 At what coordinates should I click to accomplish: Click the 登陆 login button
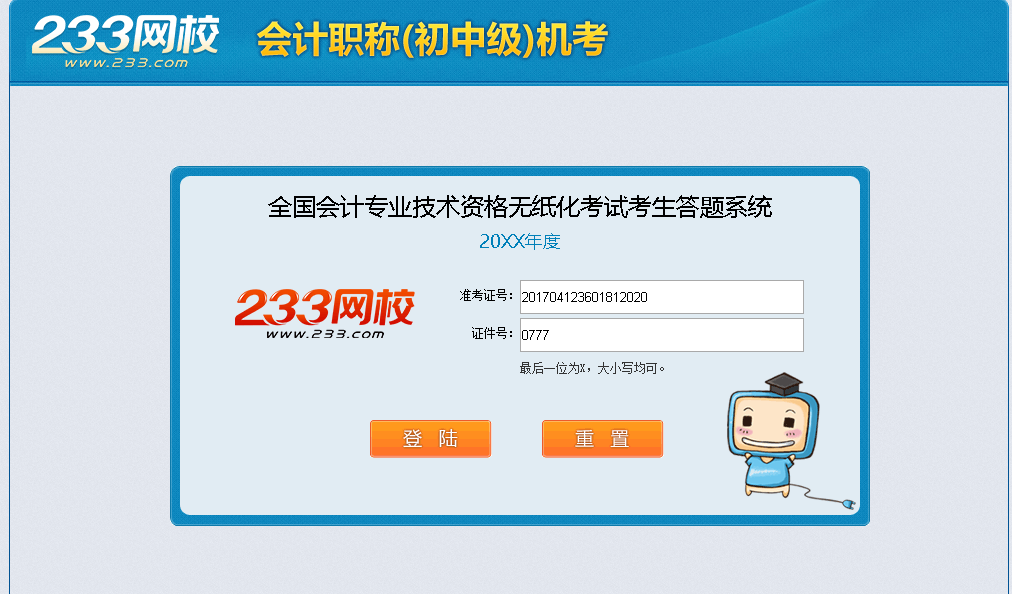[430, 438]
